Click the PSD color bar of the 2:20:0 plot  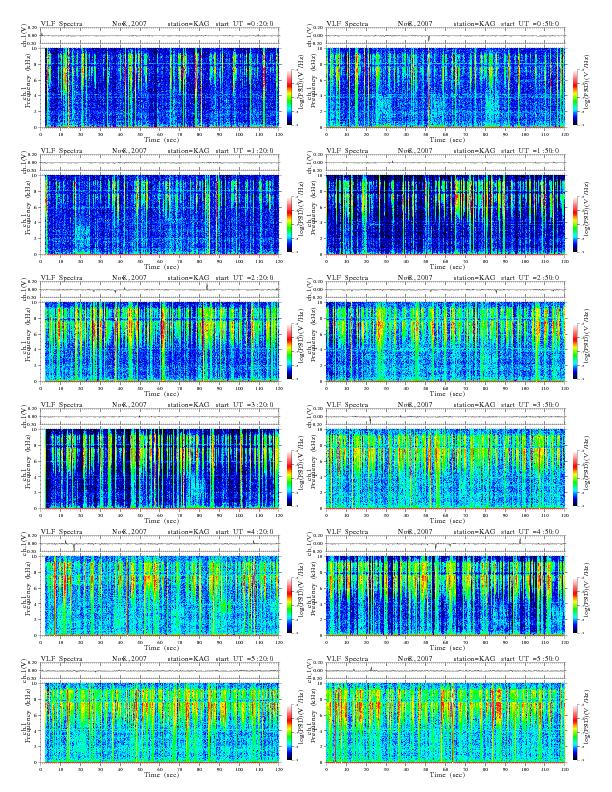click(x=289, y=351)
